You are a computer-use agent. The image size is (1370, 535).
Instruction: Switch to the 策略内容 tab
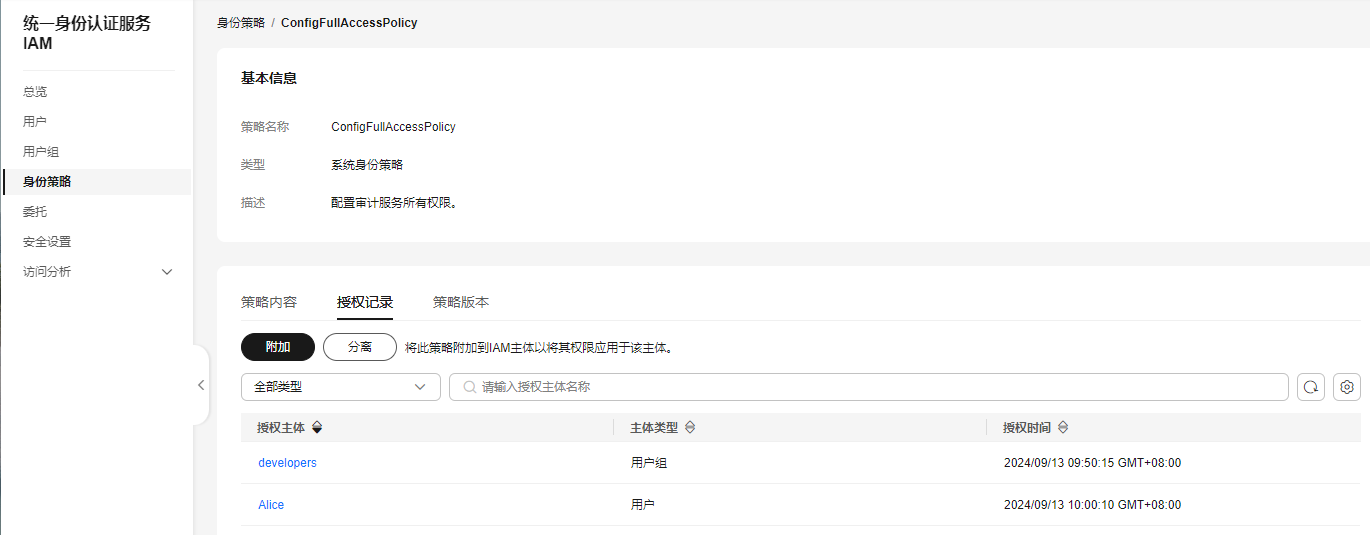pos(269,302)
